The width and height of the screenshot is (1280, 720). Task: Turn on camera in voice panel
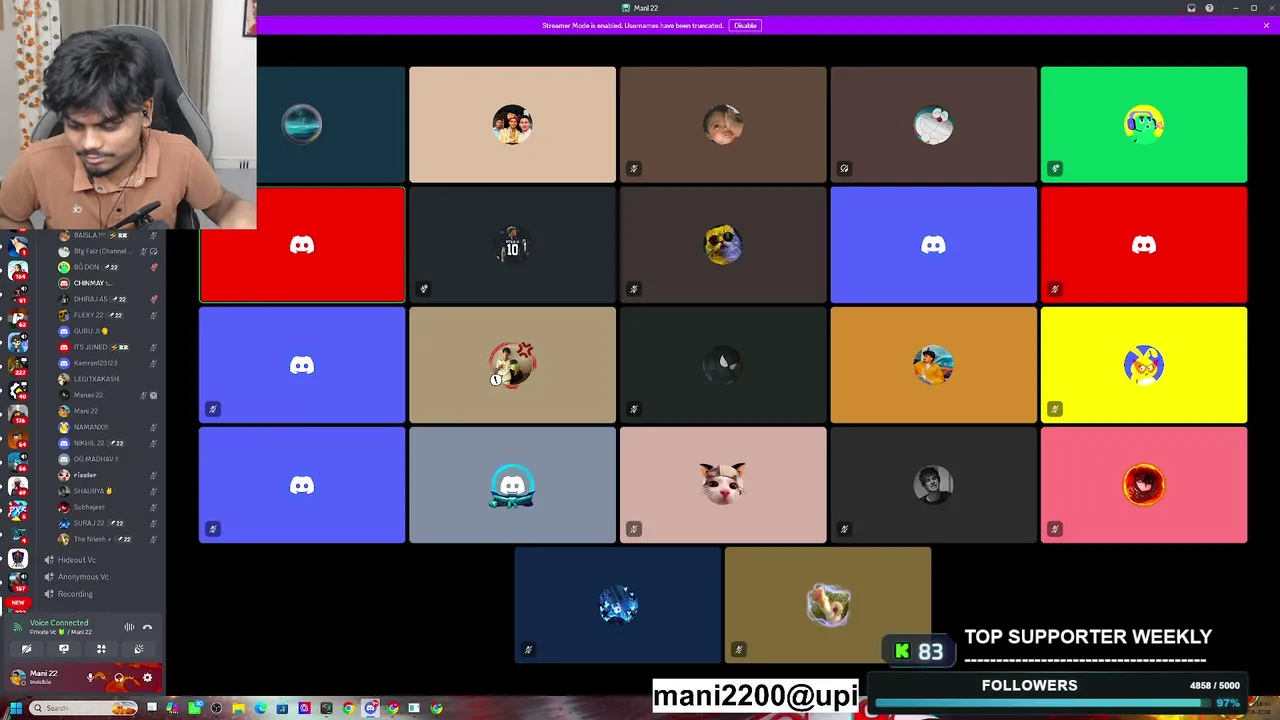pos(26,649)
